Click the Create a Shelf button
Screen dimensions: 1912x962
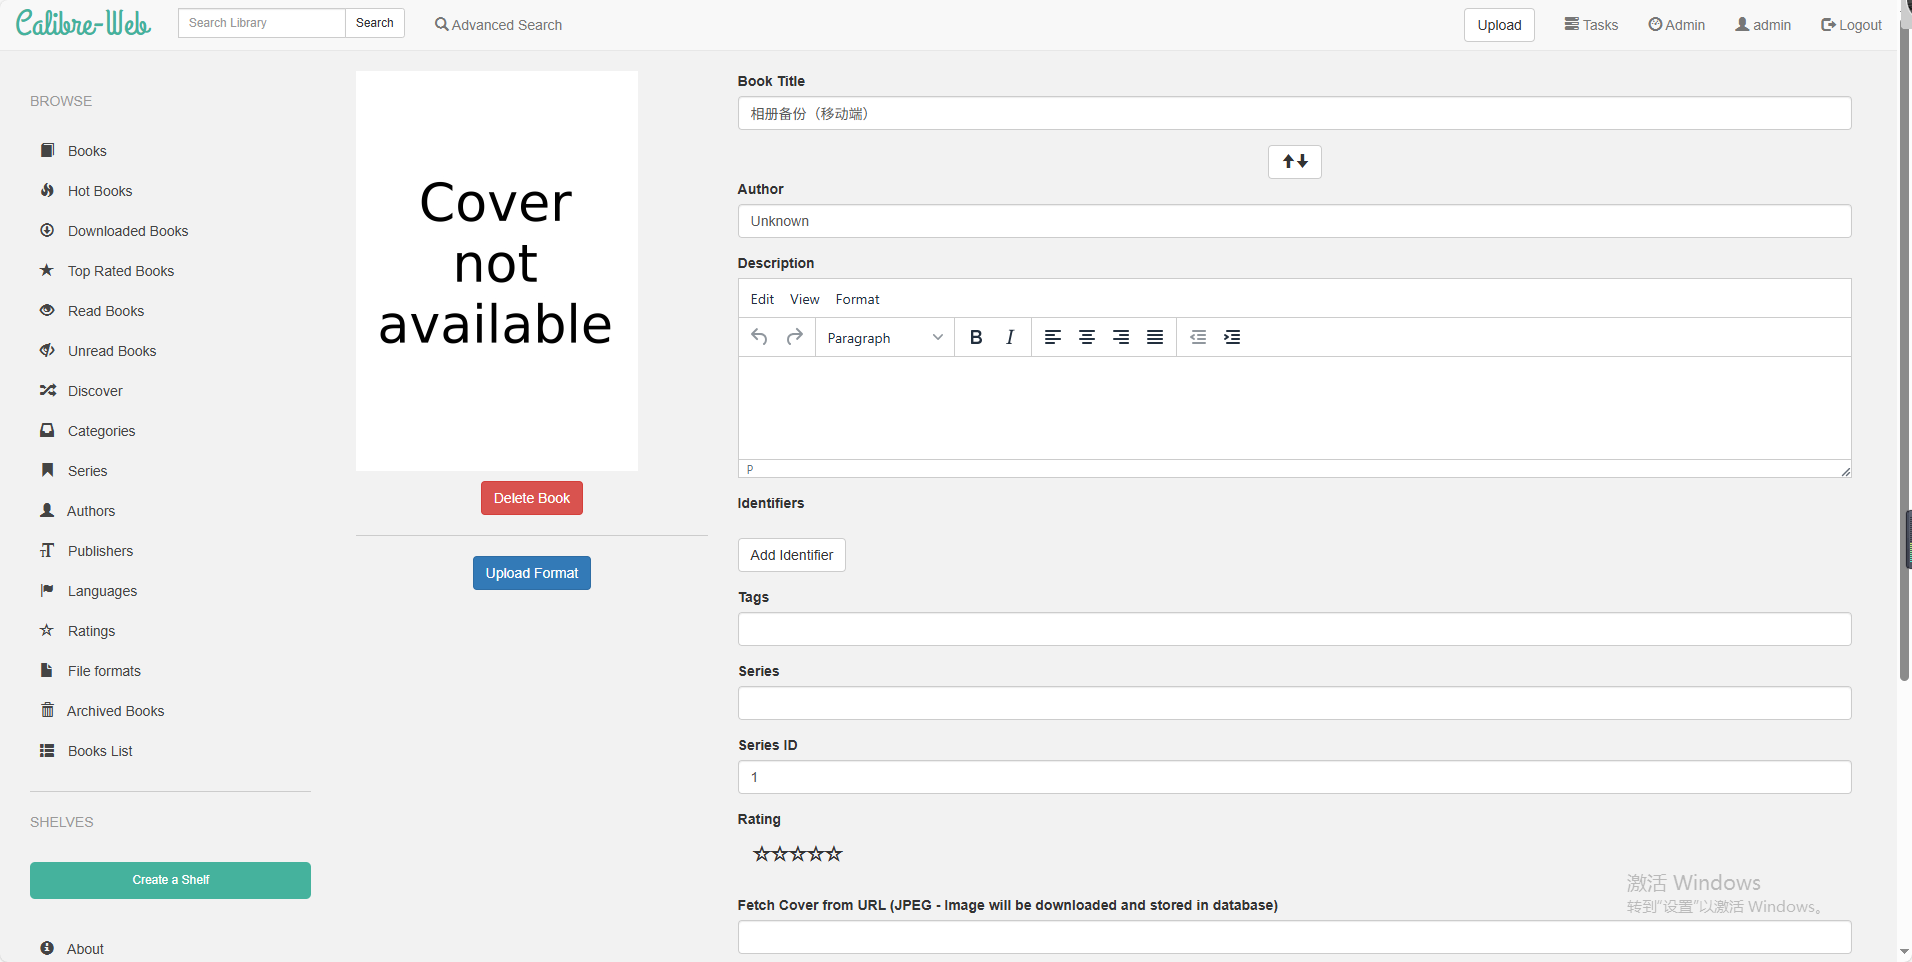tap(170, 880)
